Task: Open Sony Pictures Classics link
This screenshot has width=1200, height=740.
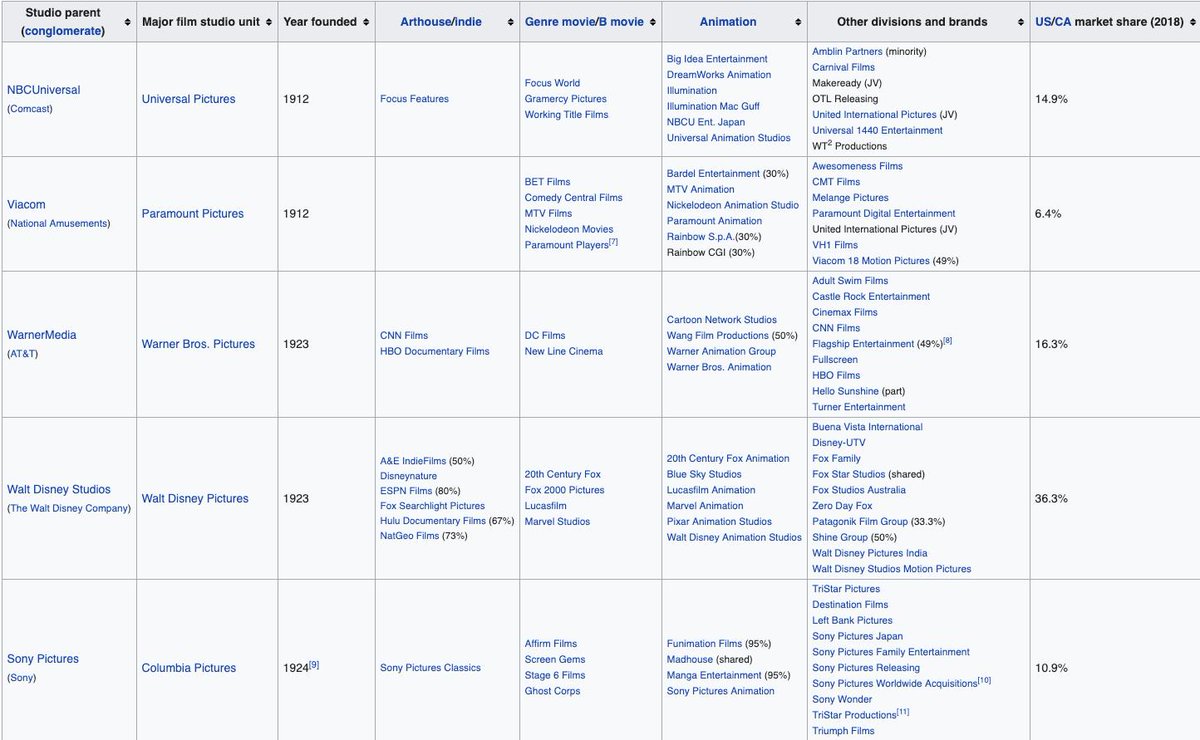Action: 431,668
